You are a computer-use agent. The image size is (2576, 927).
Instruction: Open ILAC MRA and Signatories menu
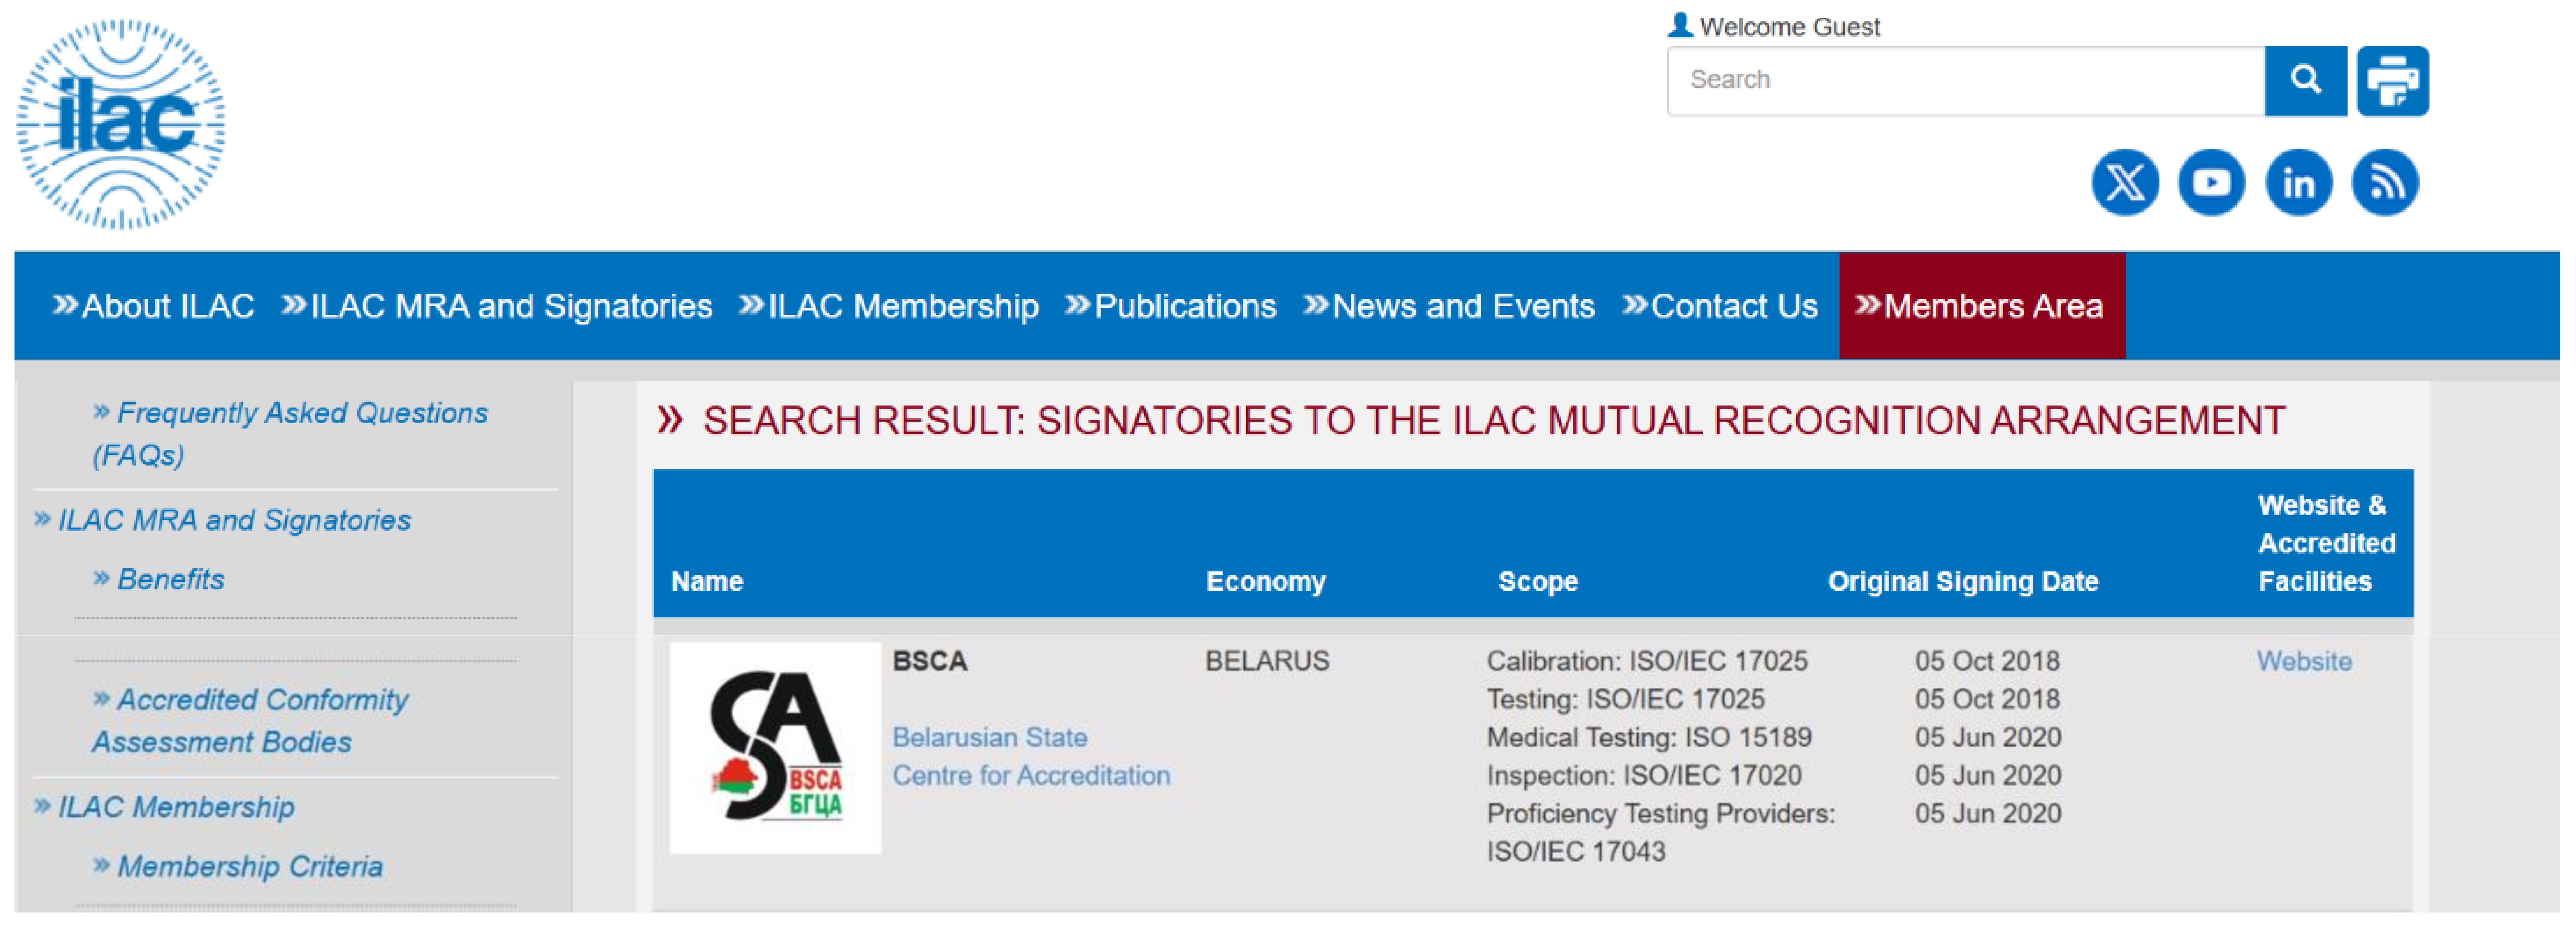coord(497,306)
